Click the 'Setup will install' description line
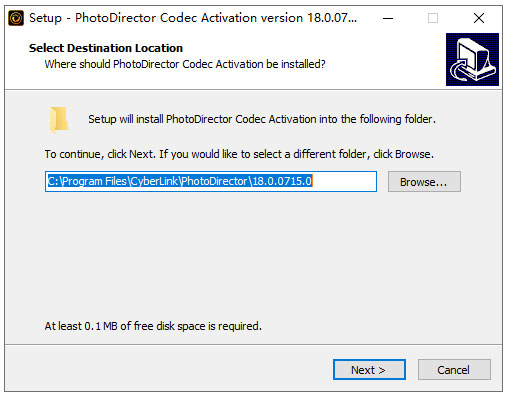The height and width of the screenshot is (396, 509). coord(262,119)
